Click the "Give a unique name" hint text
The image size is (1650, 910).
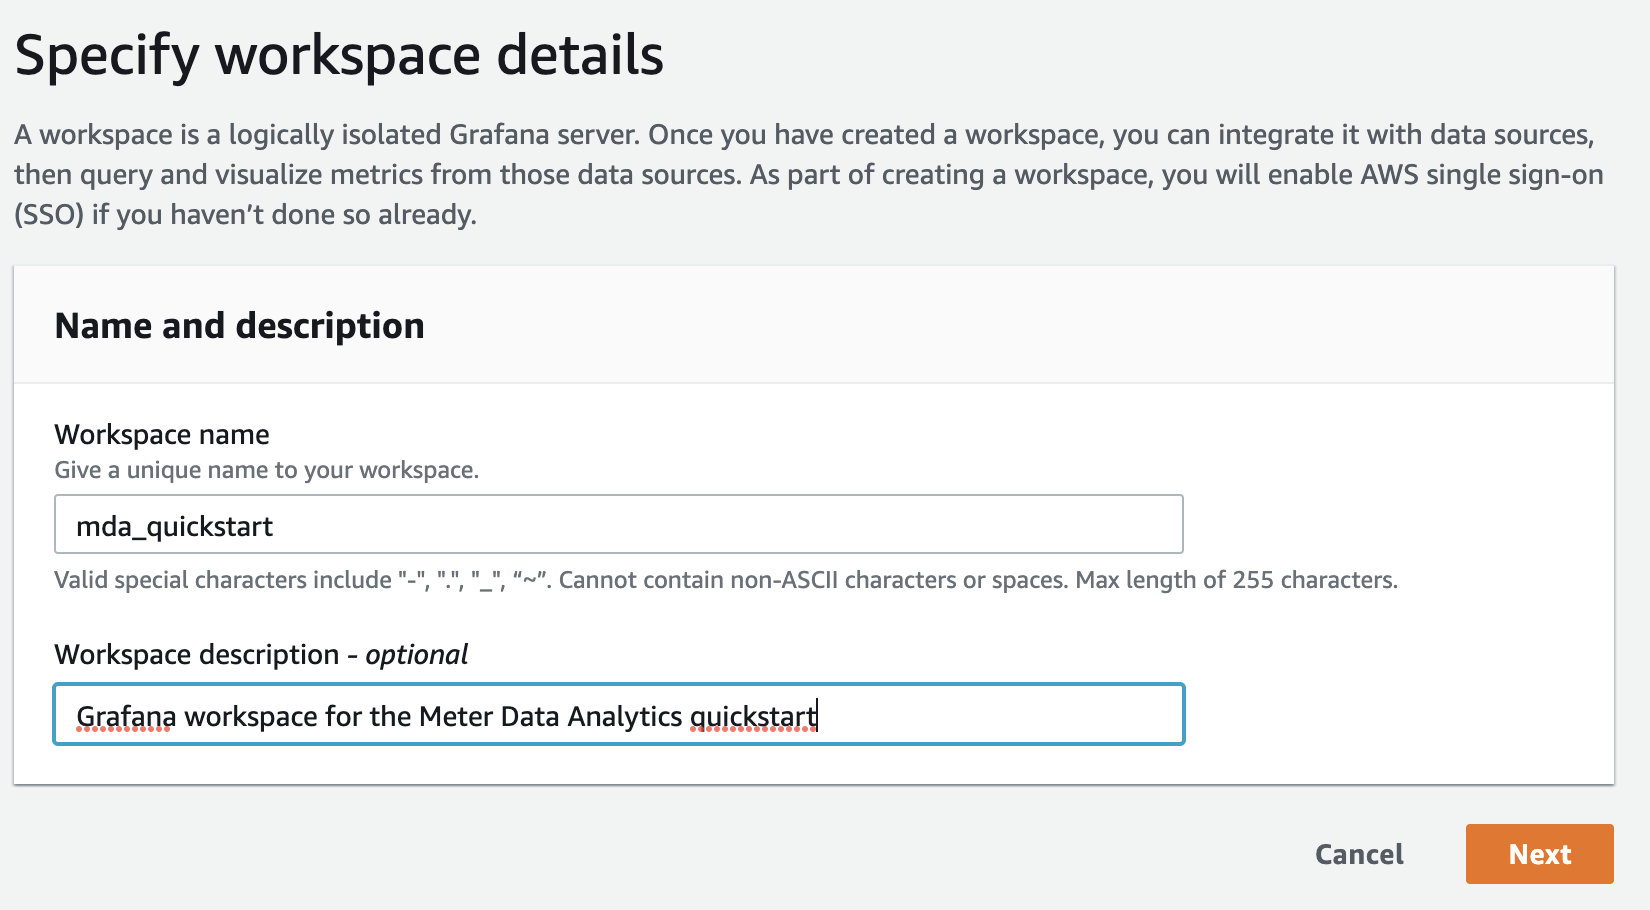(x=267, y=470)
